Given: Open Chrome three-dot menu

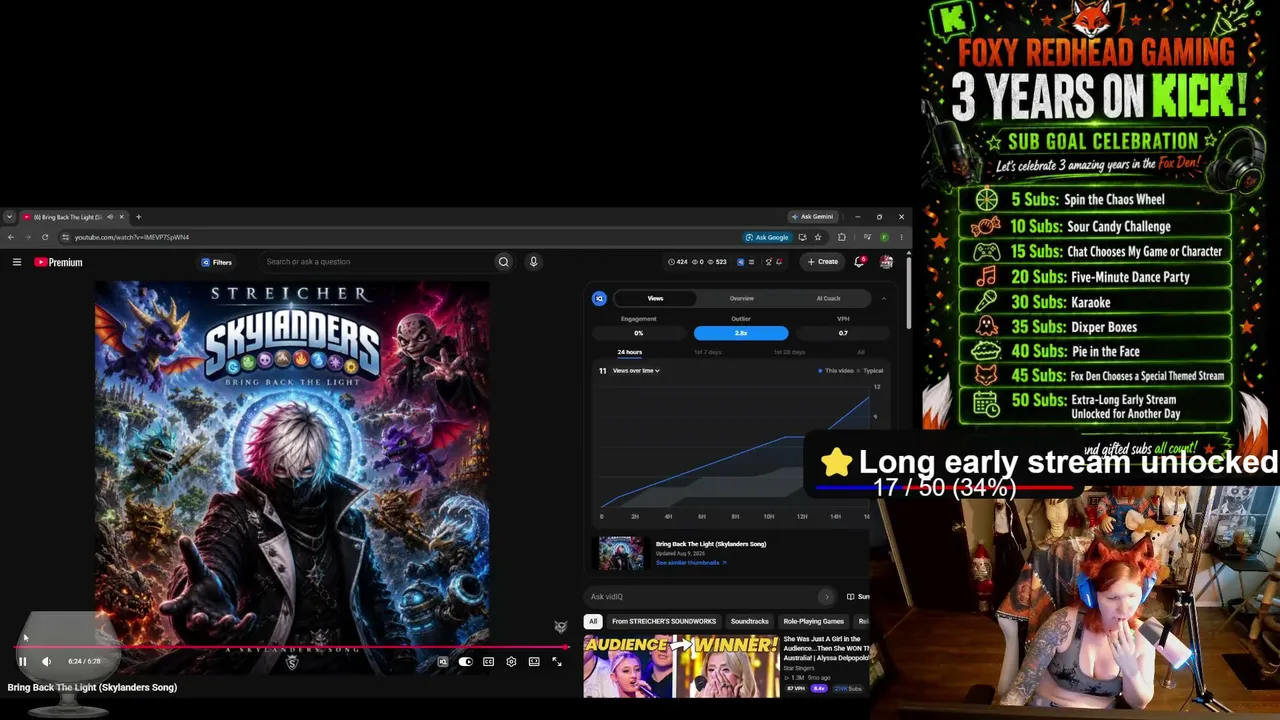Looking at the screenshot, I should 901,237.
